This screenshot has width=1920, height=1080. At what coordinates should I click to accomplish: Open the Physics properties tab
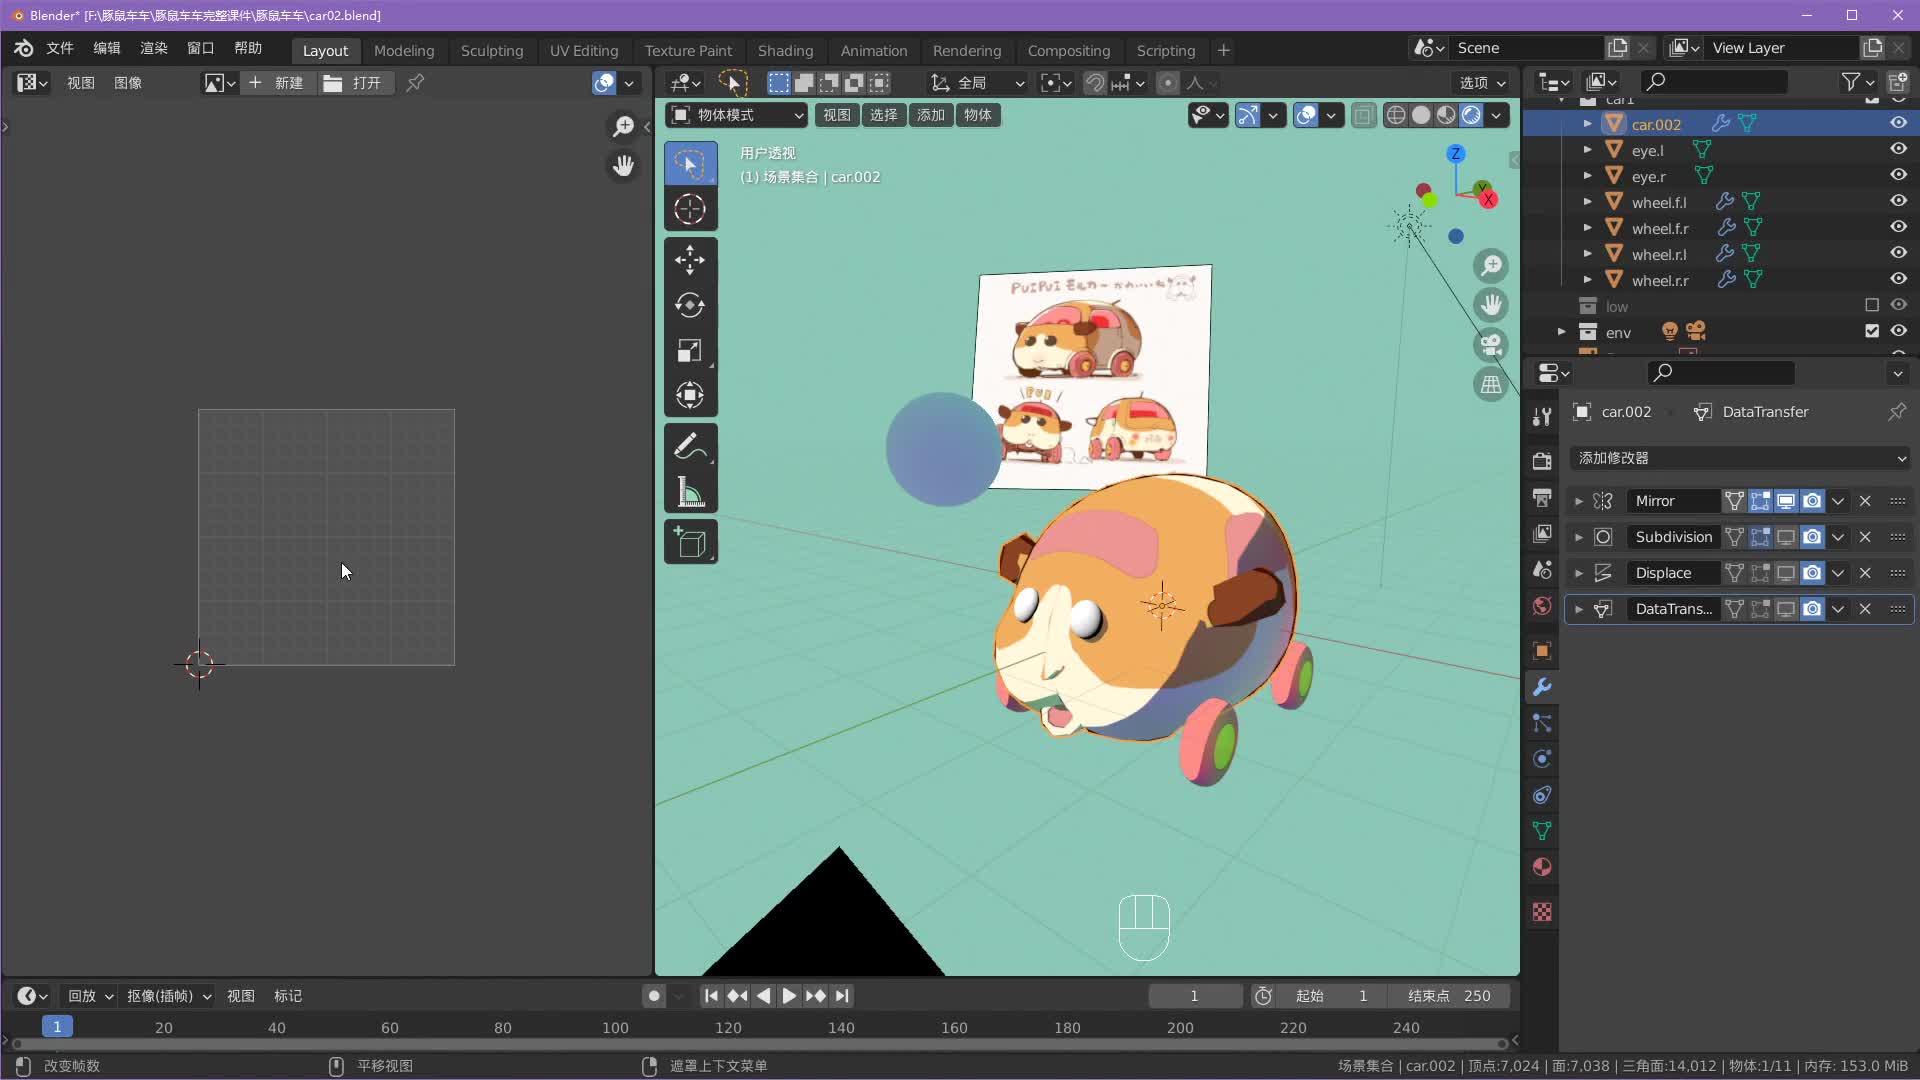[1542, 759]
